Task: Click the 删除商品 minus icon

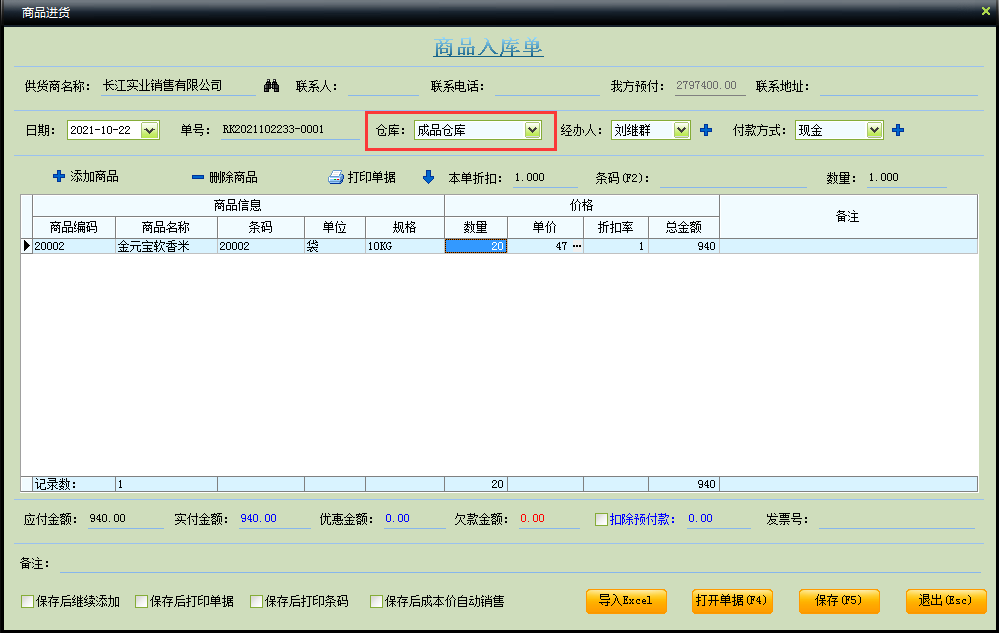Action: pyautogui.click(x=198, y=177)
